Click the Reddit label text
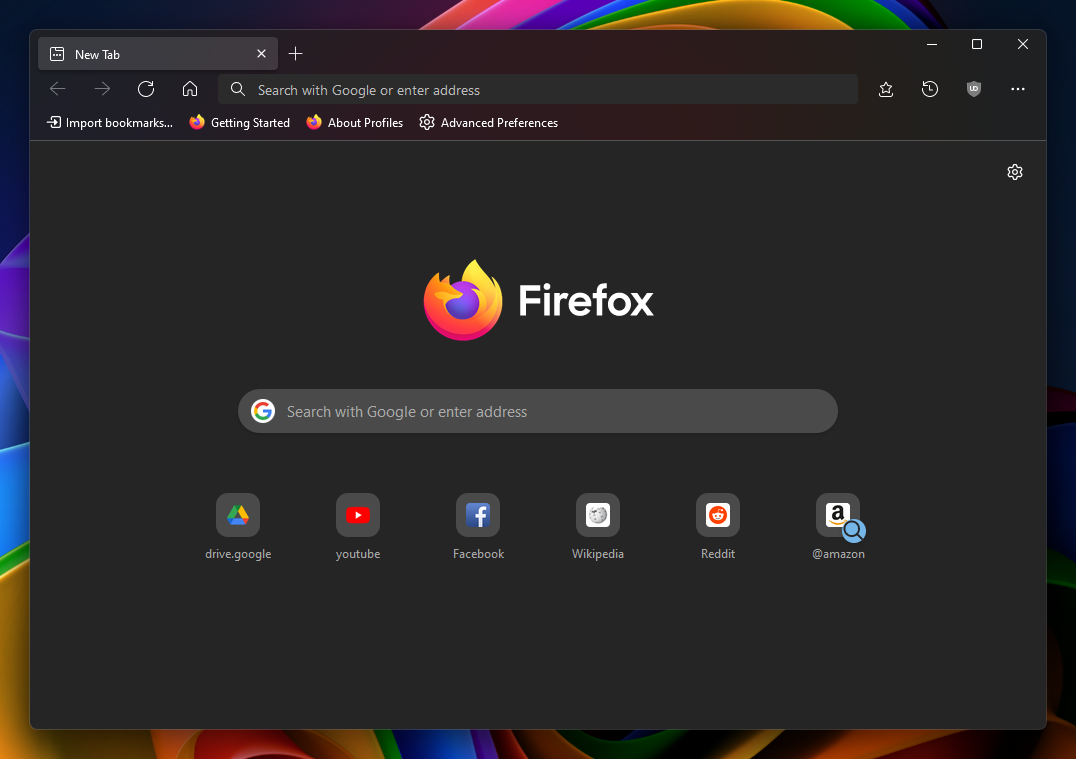 point(718,554)
